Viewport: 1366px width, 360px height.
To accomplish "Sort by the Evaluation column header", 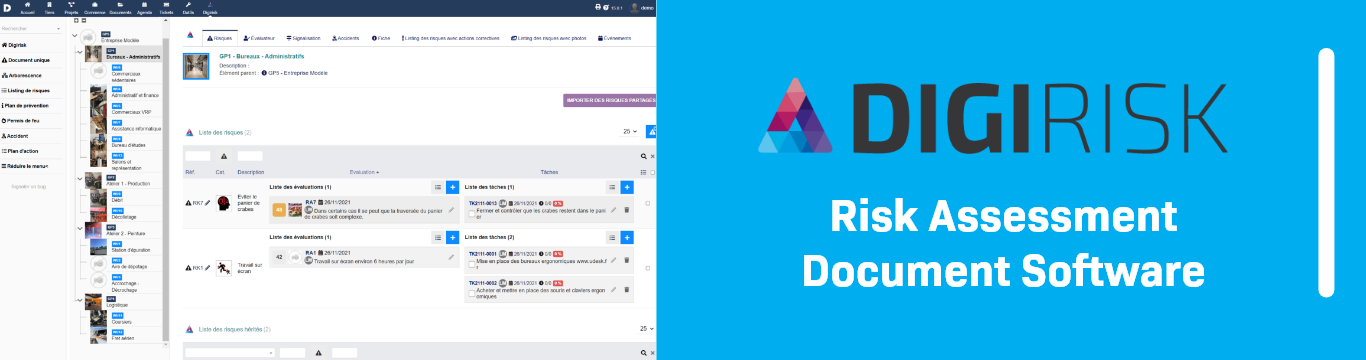I will (x=364, y=172).
